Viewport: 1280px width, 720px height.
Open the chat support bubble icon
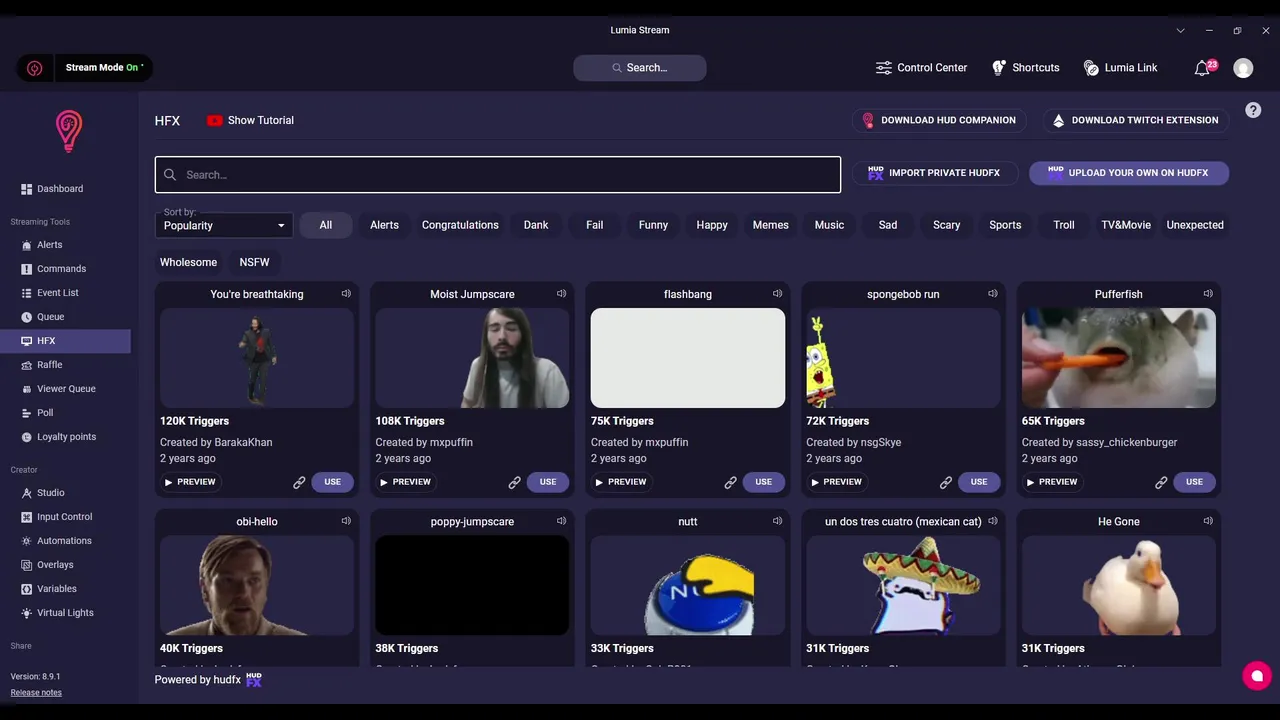1257,676
